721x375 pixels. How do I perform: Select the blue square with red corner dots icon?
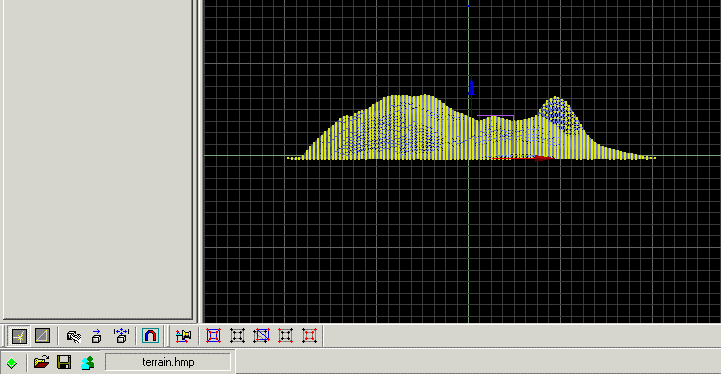213,336
